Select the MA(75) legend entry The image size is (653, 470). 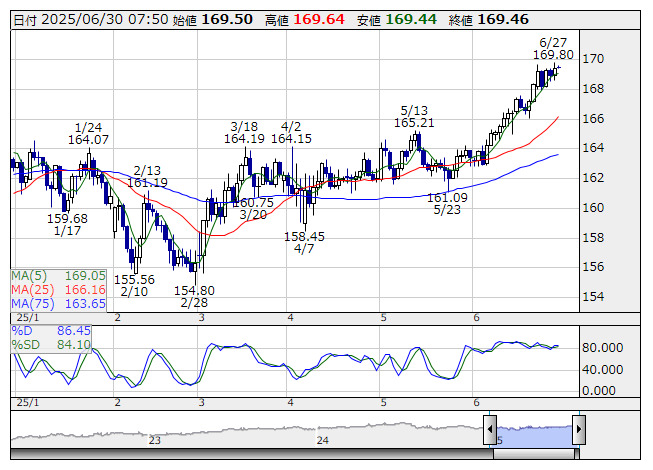coord(59,303)
